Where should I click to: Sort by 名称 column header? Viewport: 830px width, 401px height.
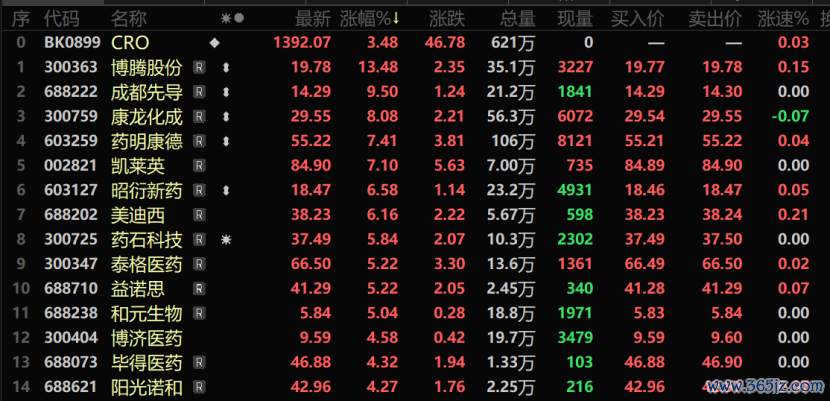129,19
